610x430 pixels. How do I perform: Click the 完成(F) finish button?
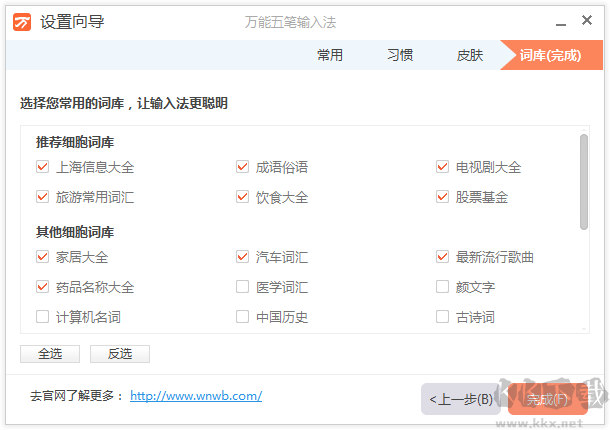[548, 399]
